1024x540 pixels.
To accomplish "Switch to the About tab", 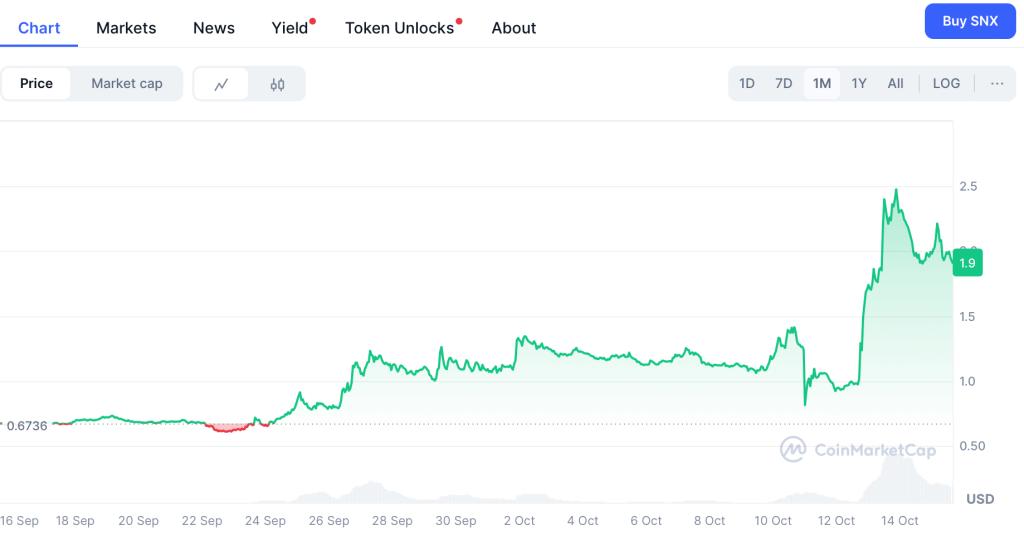I will click(x=514, y=28).
